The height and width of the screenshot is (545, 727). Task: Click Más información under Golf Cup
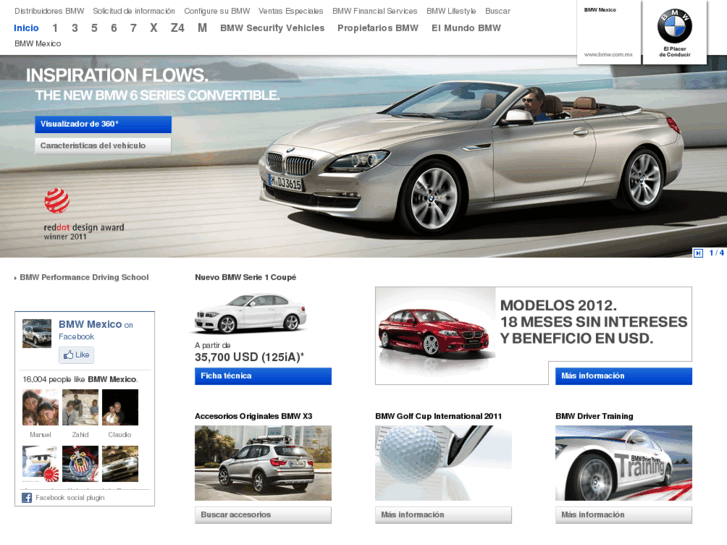pos(443,515)
